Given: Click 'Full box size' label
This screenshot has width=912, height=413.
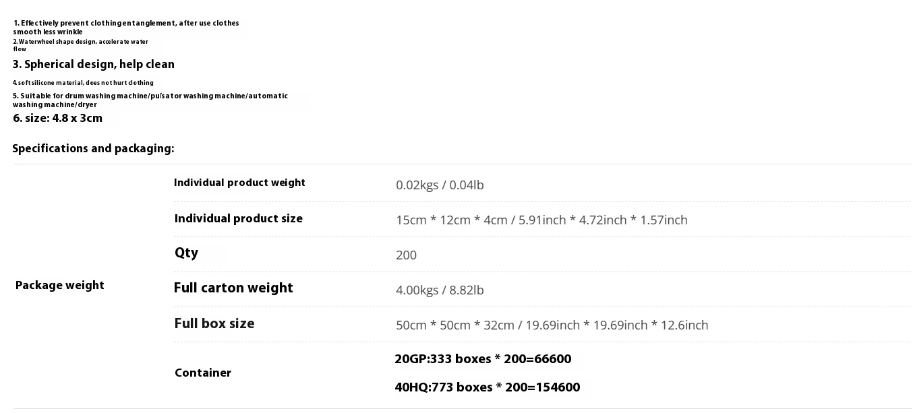Looking at the screenshot, I should 214,323.
